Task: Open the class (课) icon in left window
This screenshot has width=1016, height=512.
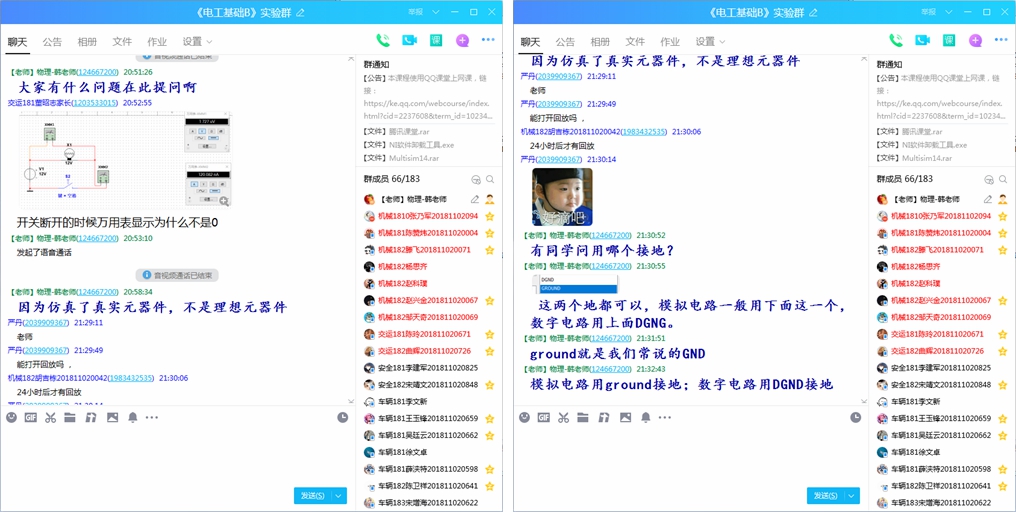Action: (436, 41)
